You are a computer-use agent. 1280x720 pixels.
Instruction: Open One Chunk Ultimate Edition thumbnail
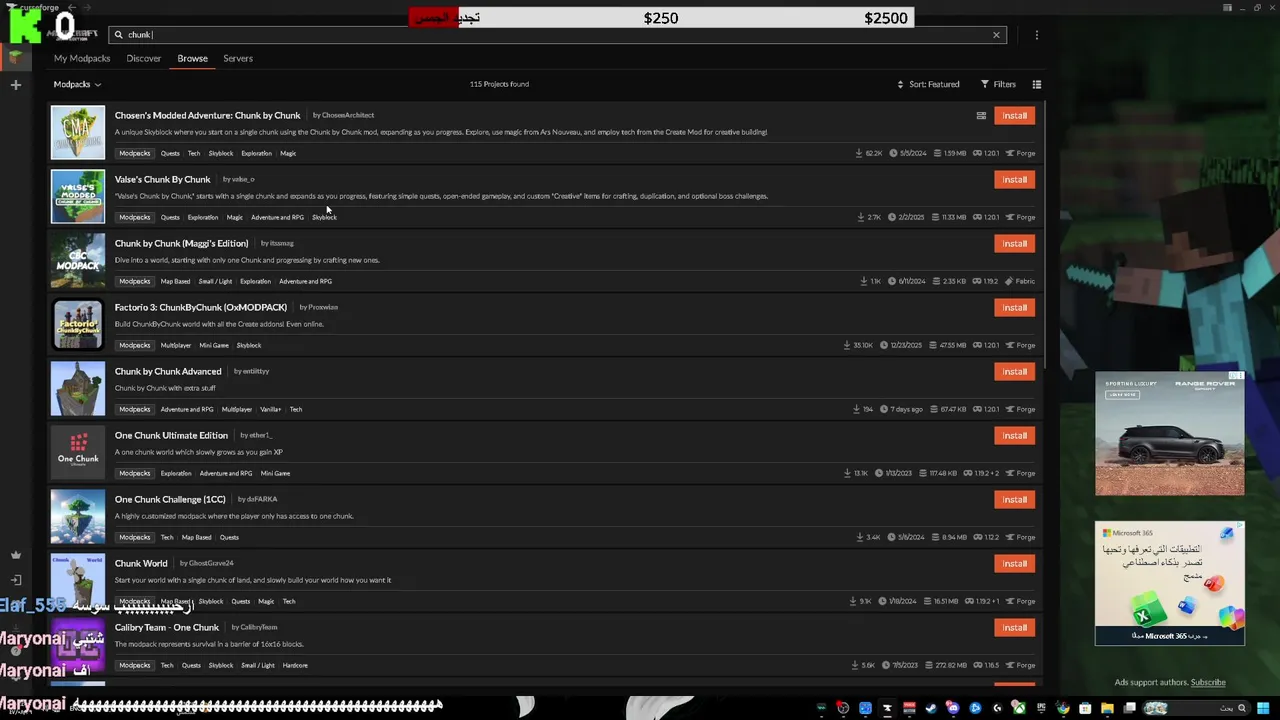pos(78,452)
